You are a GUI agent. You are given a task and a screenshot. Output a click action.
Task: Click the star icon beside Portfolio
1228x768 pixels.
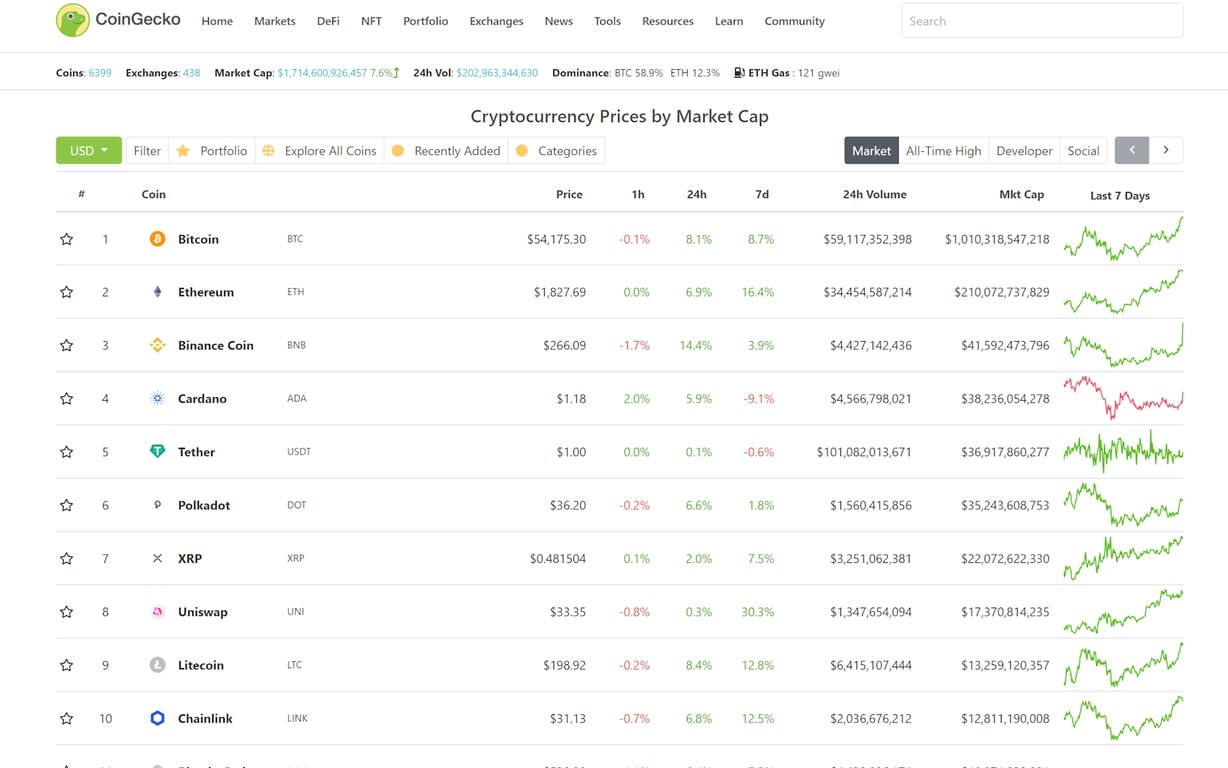[x=182, y=150]
